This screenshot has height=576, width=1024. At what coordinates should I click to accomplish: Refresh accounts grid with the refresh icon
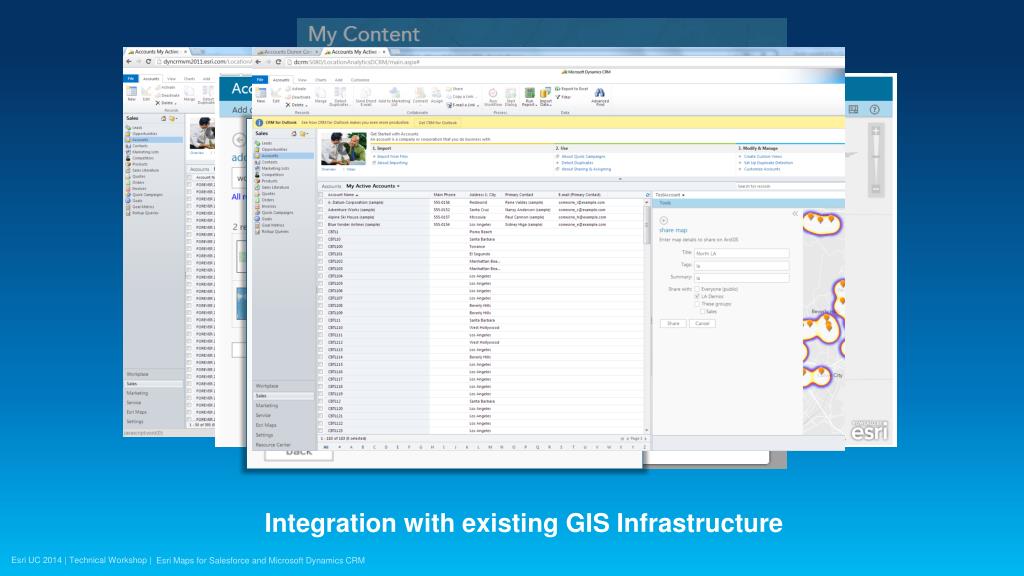point(648,195)
